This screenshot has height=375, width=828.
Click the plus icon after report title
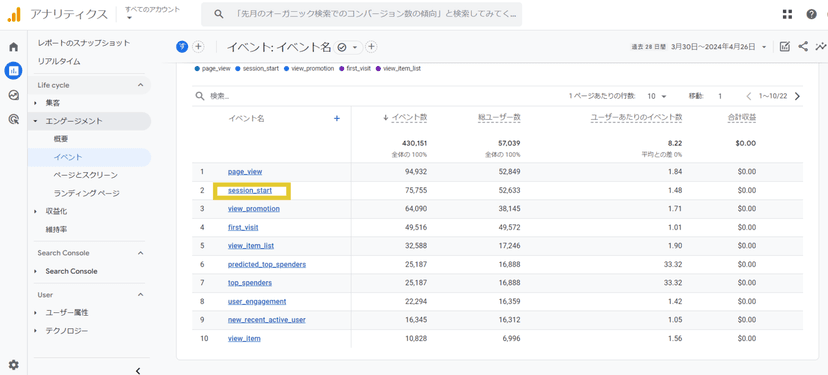pos(372,47)
